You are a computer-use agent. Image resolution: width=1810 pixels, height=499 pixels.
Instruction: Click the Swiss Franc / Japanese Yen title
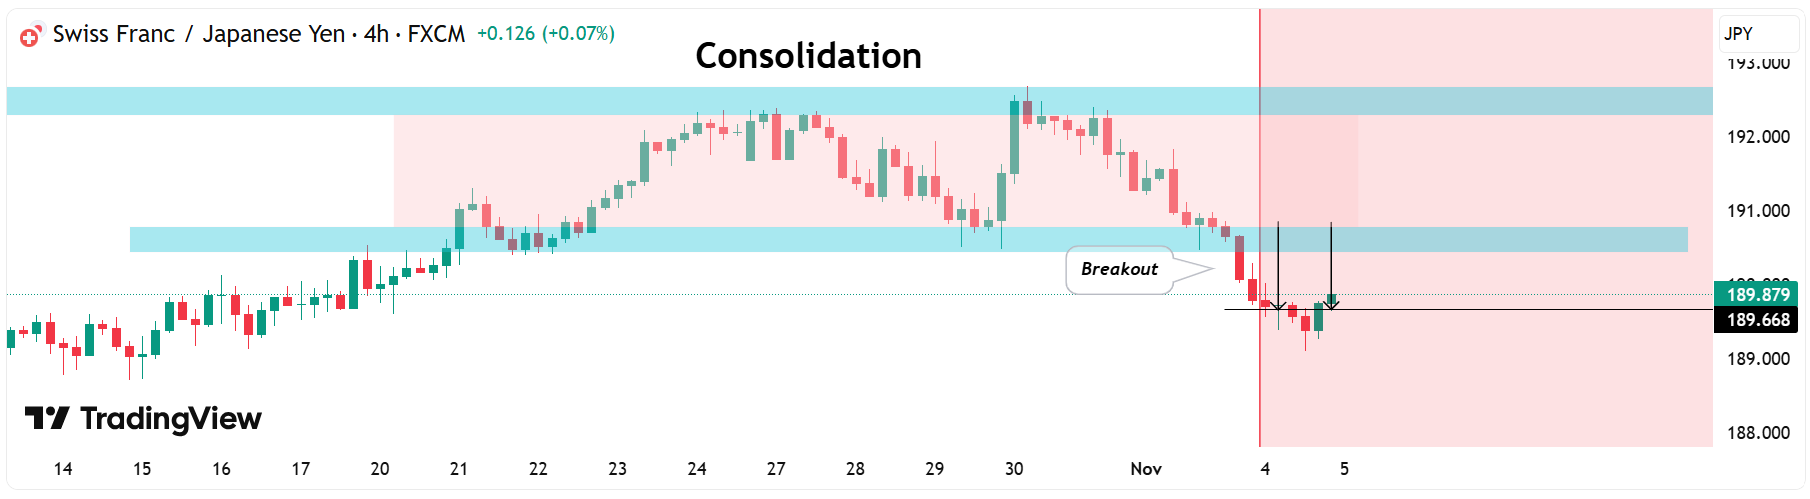point(198,34)
